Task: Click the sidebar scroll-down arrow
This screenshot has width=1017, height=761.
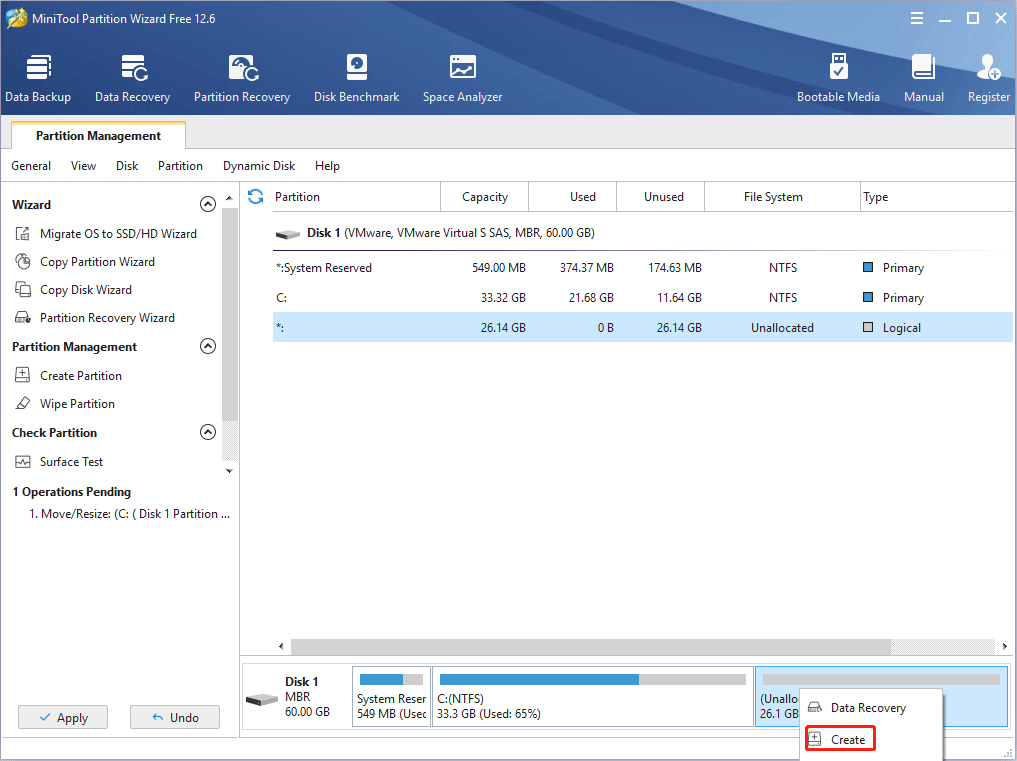Action: click(x=229, y=471)
